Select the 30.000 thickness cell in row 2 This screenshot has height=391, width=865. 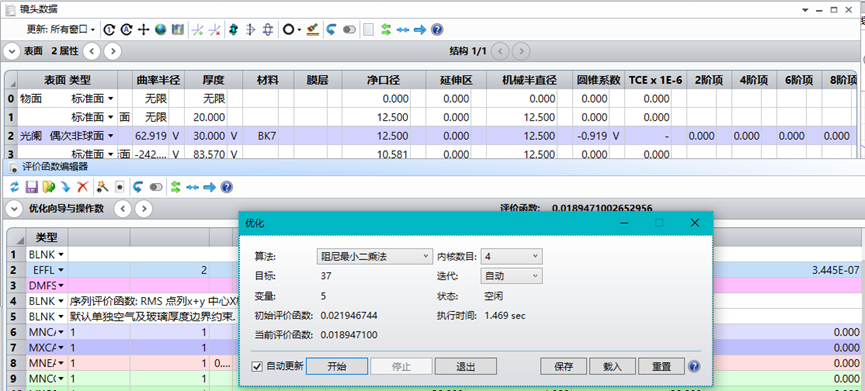pyautogui.click(x=206, y=136)
